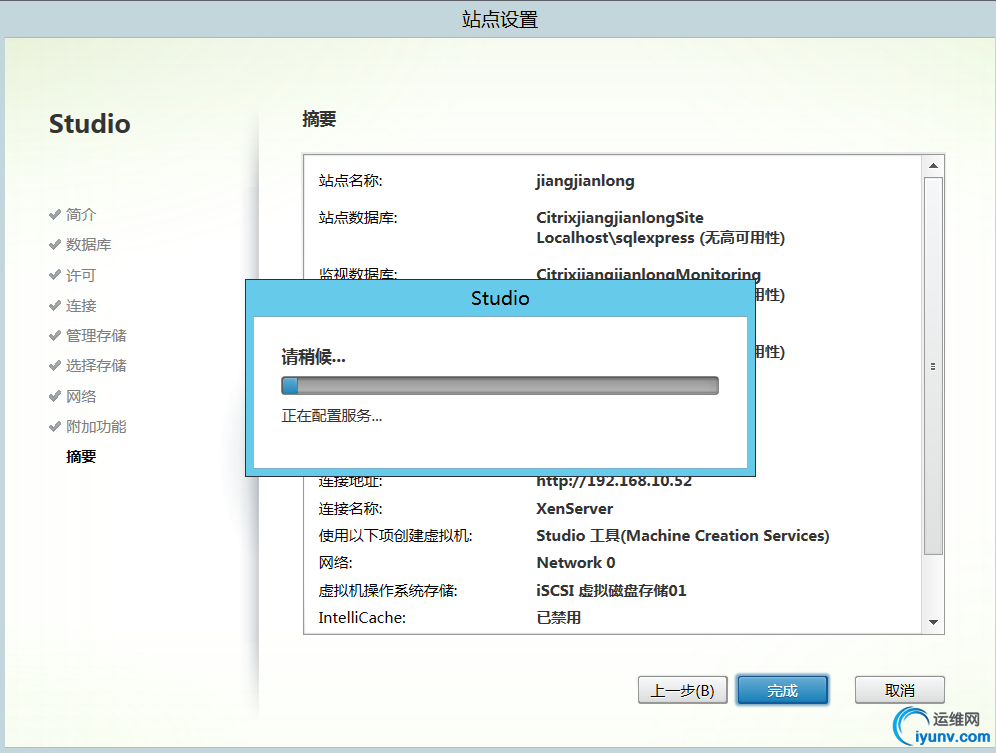Click the 站点名称 label

[x=351, y=181]
